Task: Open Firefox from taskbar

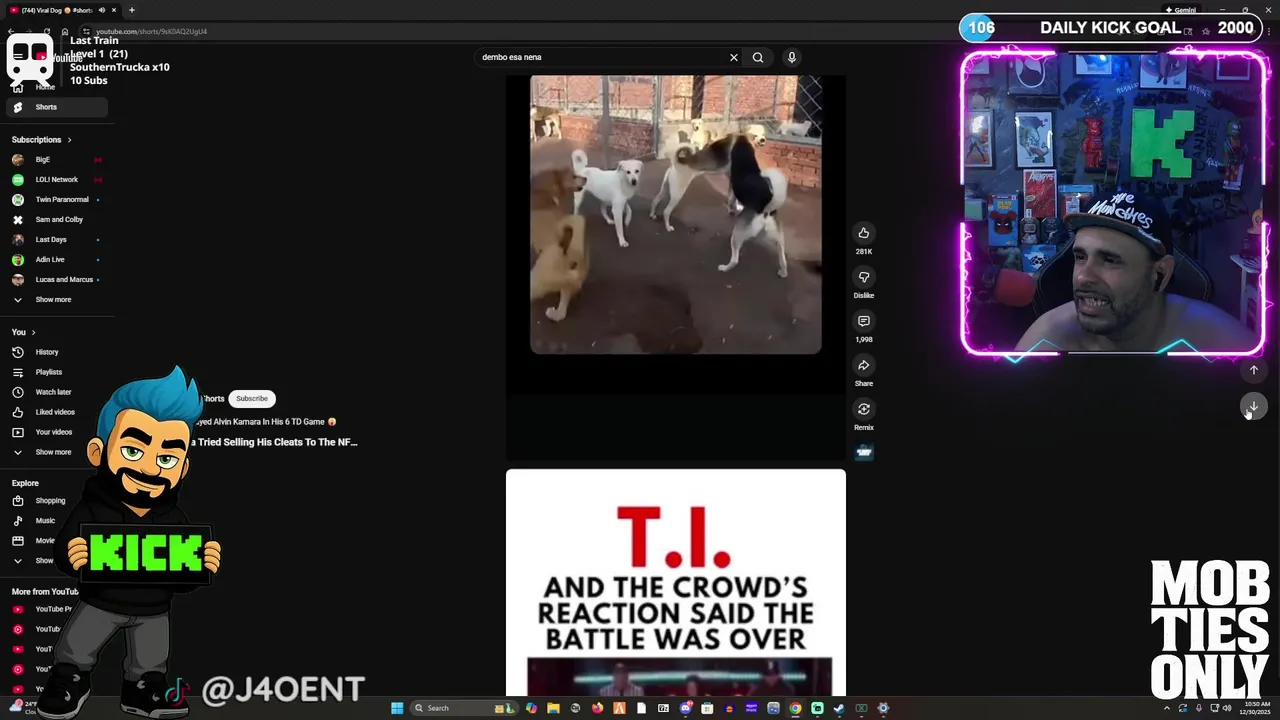Action: pos(597,708)
